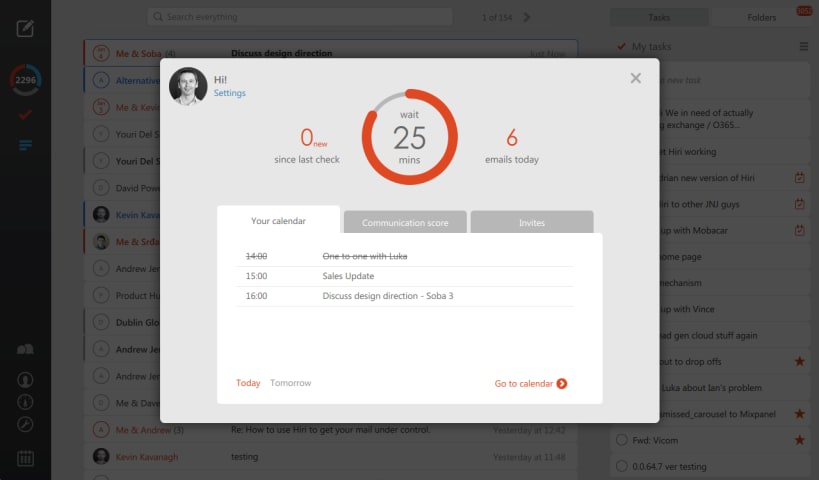
Task: Switch to the Your calendar tab
Action: click(278, 220)
